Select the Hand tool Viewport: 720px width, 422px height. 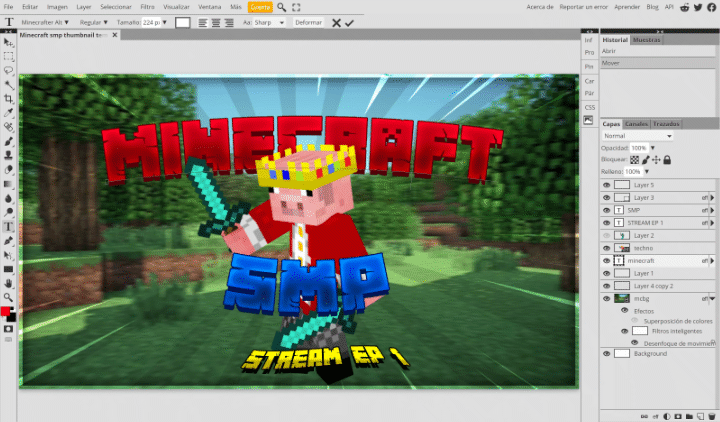(x=8, y=283)
